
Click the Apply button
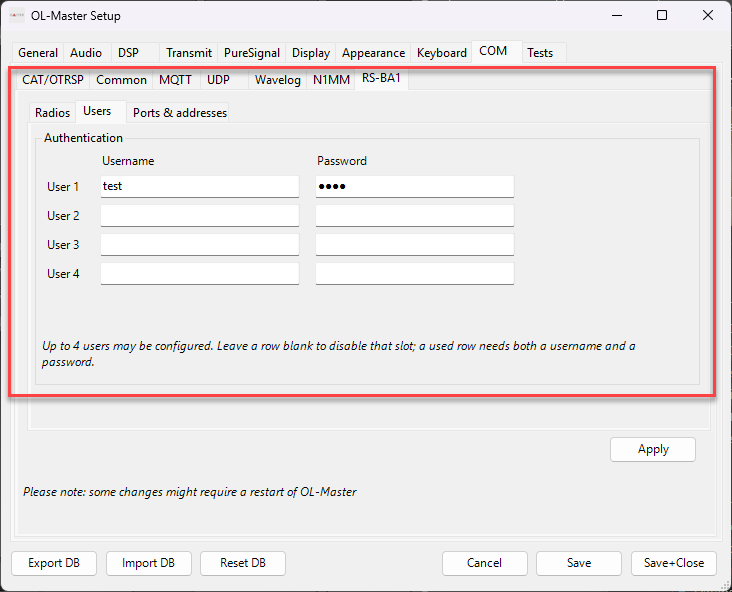[x=653, y=449]
